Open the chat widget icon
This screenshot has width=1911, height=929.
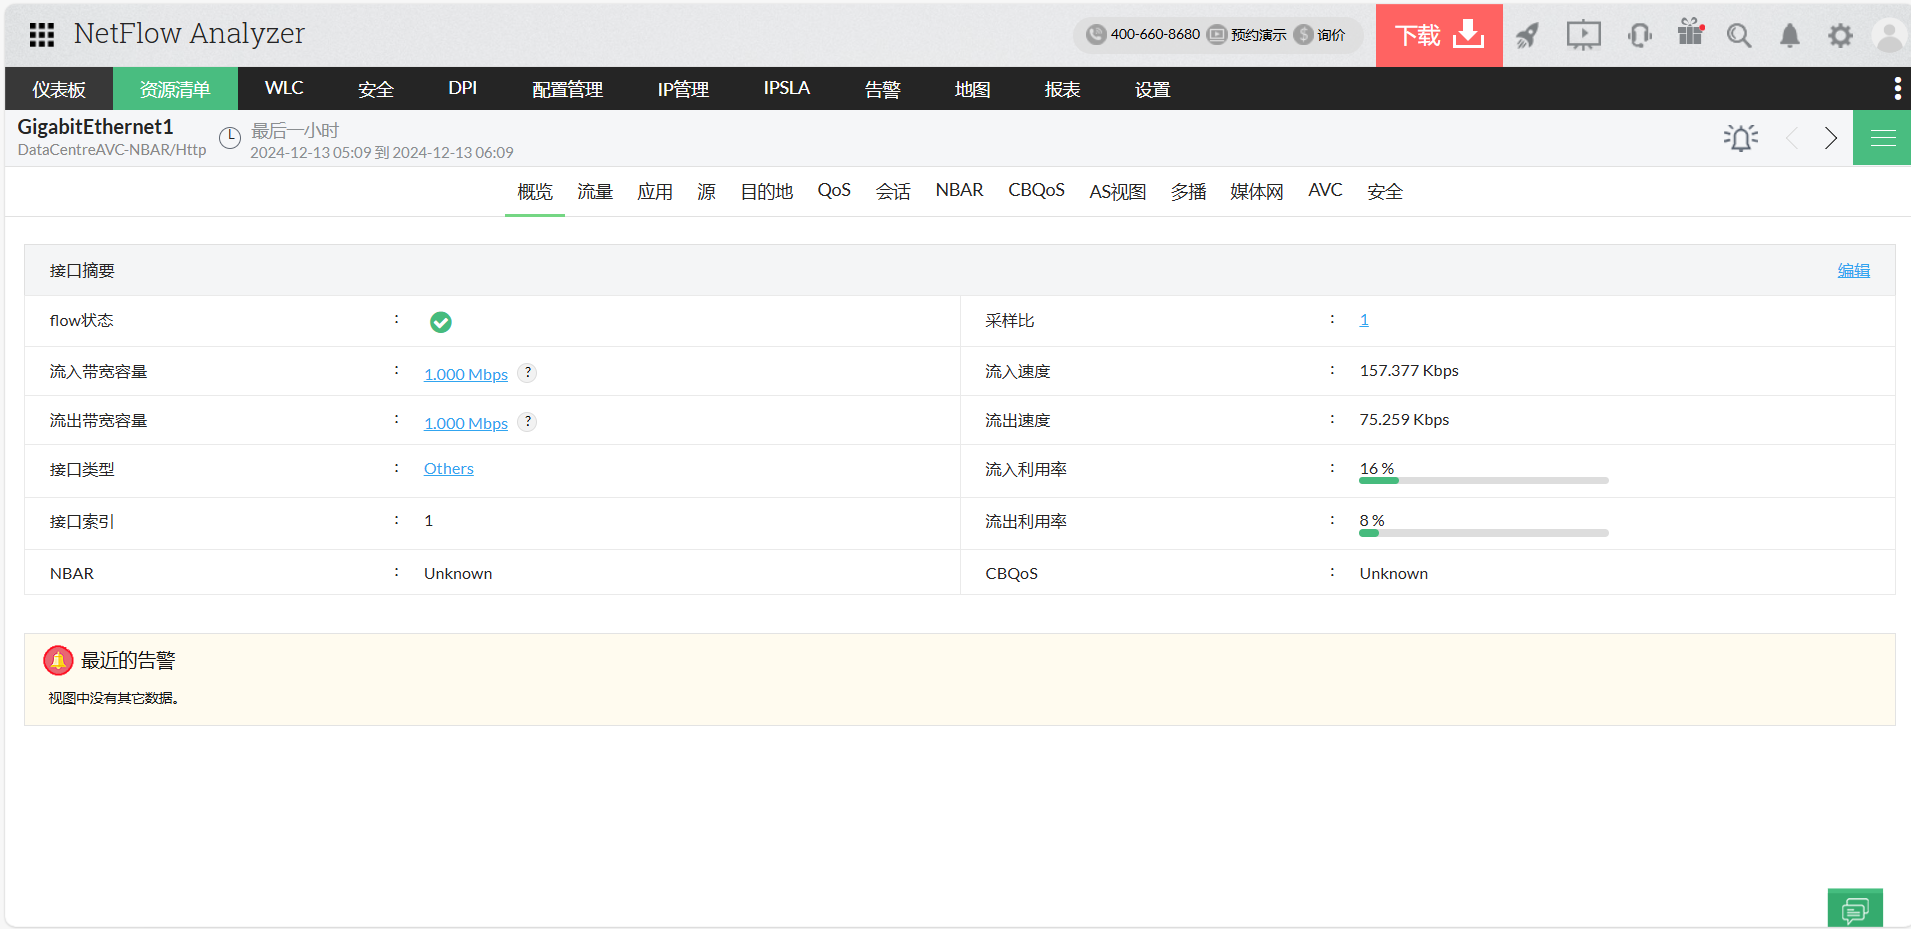[x=1855, y=909]
